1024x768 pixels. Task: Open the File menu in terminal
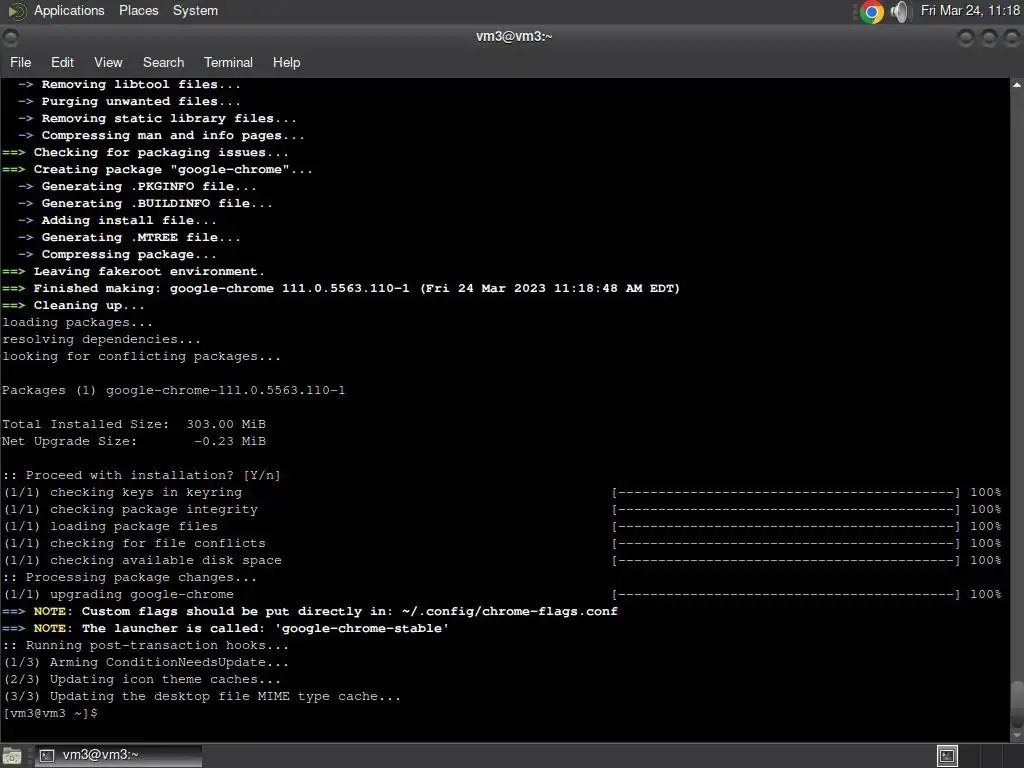(21, 63)
